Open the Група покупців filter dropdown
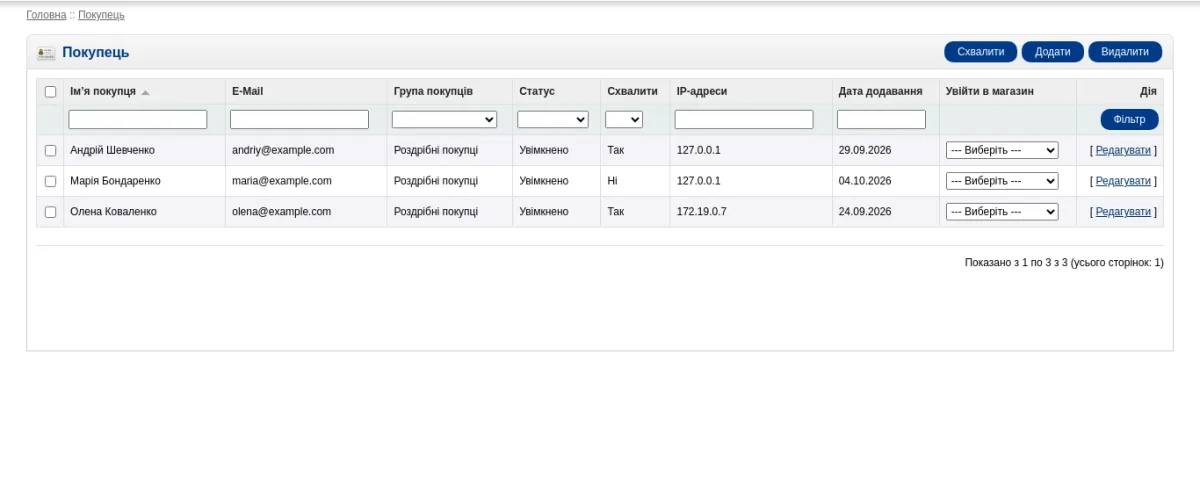The height and width of the screenshot is (477, 1200). pos(444,119)
